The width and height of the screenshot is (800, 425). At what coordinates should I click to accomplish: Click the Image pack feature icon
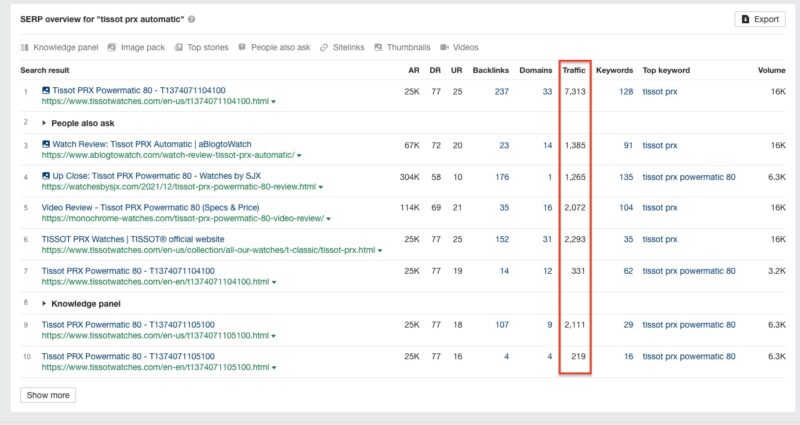[x=112, y=47]
